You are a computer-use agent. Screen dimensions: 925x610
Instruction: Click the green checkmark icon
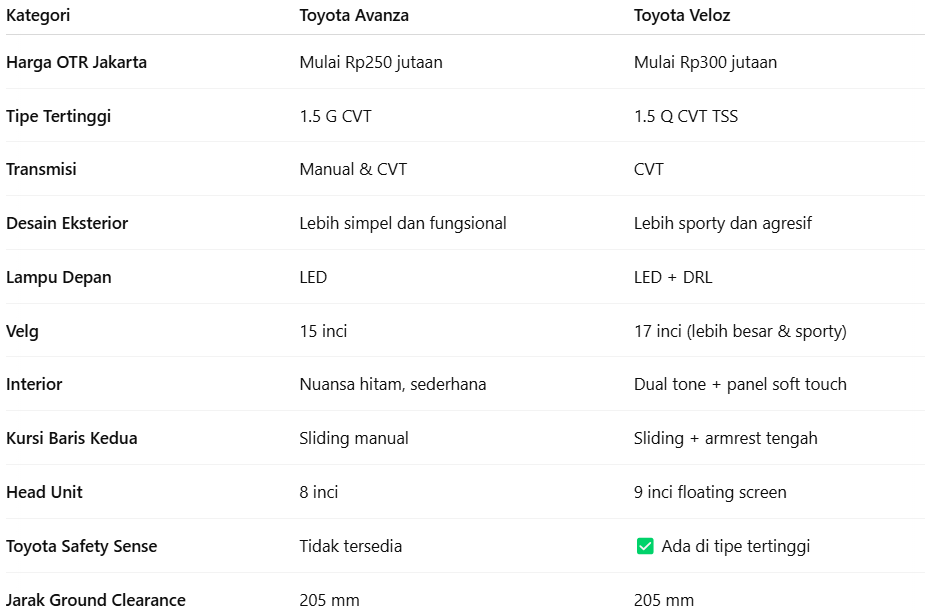click(645, 546)
